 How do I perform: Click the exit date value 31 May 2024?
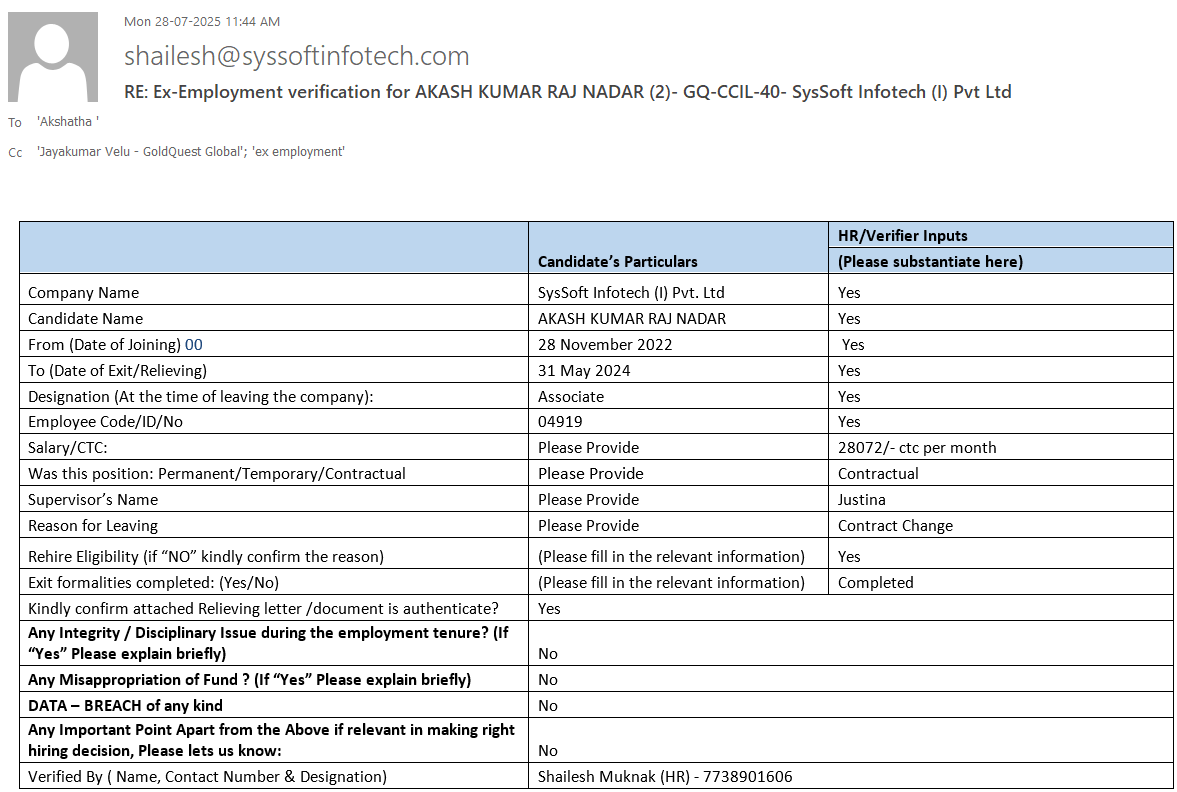coord(584,371)
